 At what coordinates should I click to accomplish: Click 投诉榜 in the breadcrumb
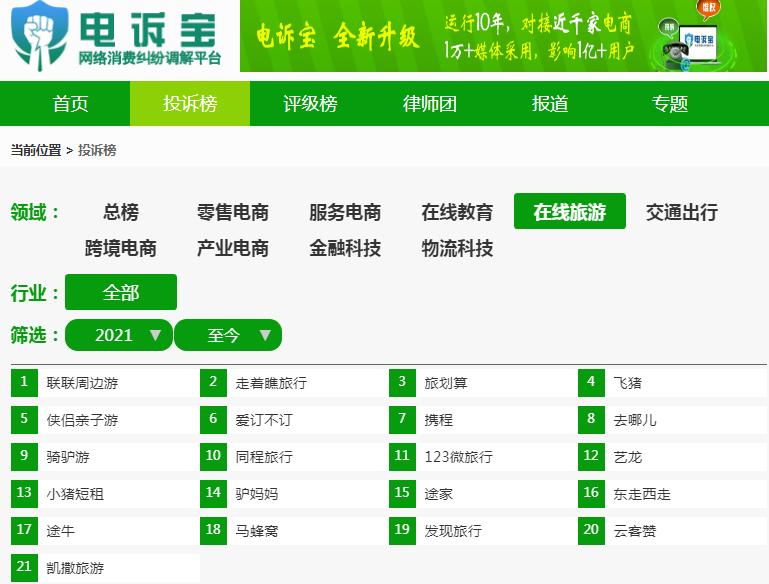[97, 150]
